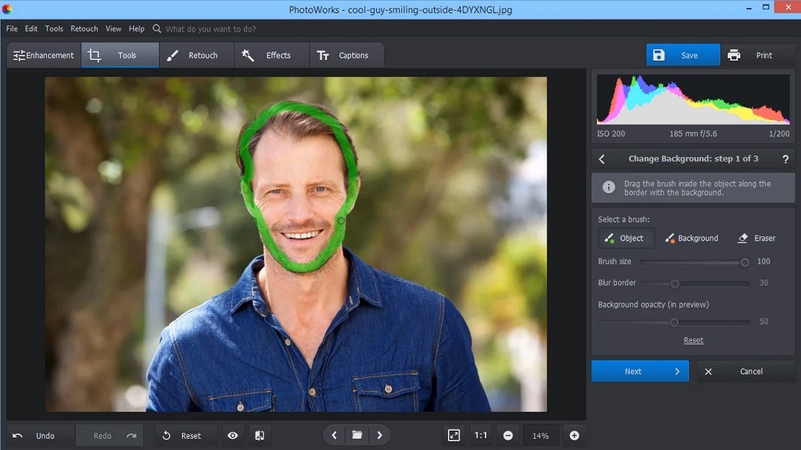
Task: Adjust the Brush size slider
Action: click(x=695, y=262)
